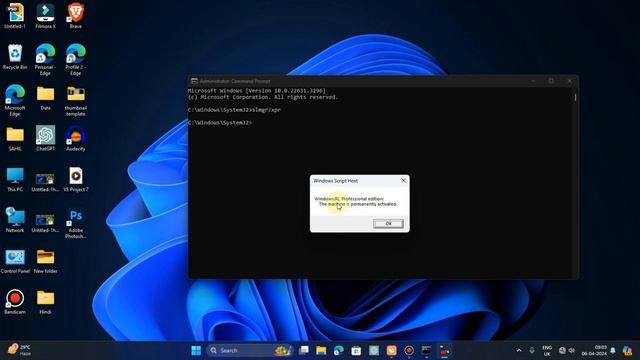This screenshot has width=640, height=360.
Task: Select the Personal - Edge shortcut
Action: click(x=45, y=60)
